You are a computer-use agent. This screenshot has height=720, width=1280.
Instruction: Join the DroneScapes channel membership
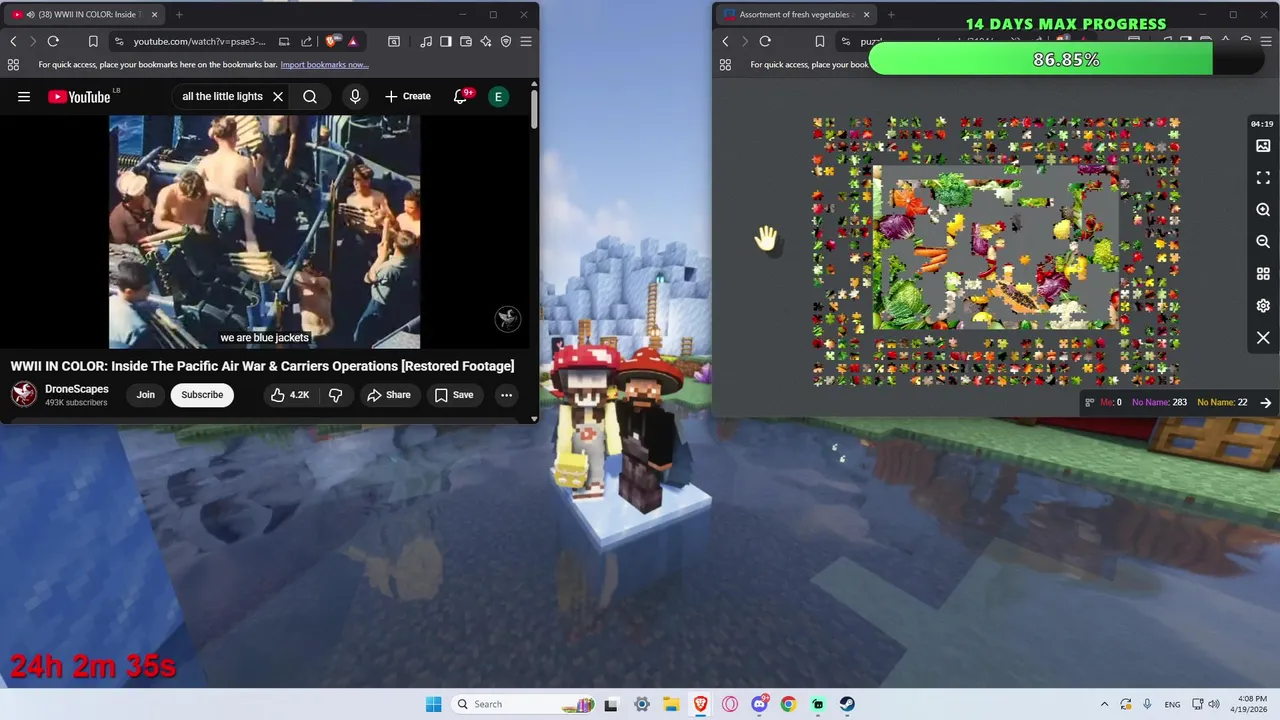[x=146, y=395]
